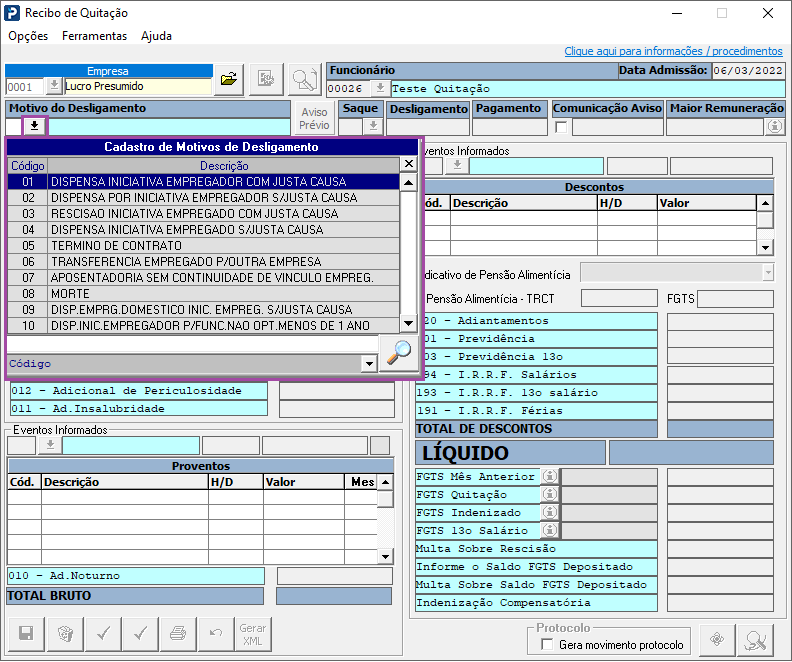
Task: Click info icon beside FGTS 13o Salário
Action: 550,530
